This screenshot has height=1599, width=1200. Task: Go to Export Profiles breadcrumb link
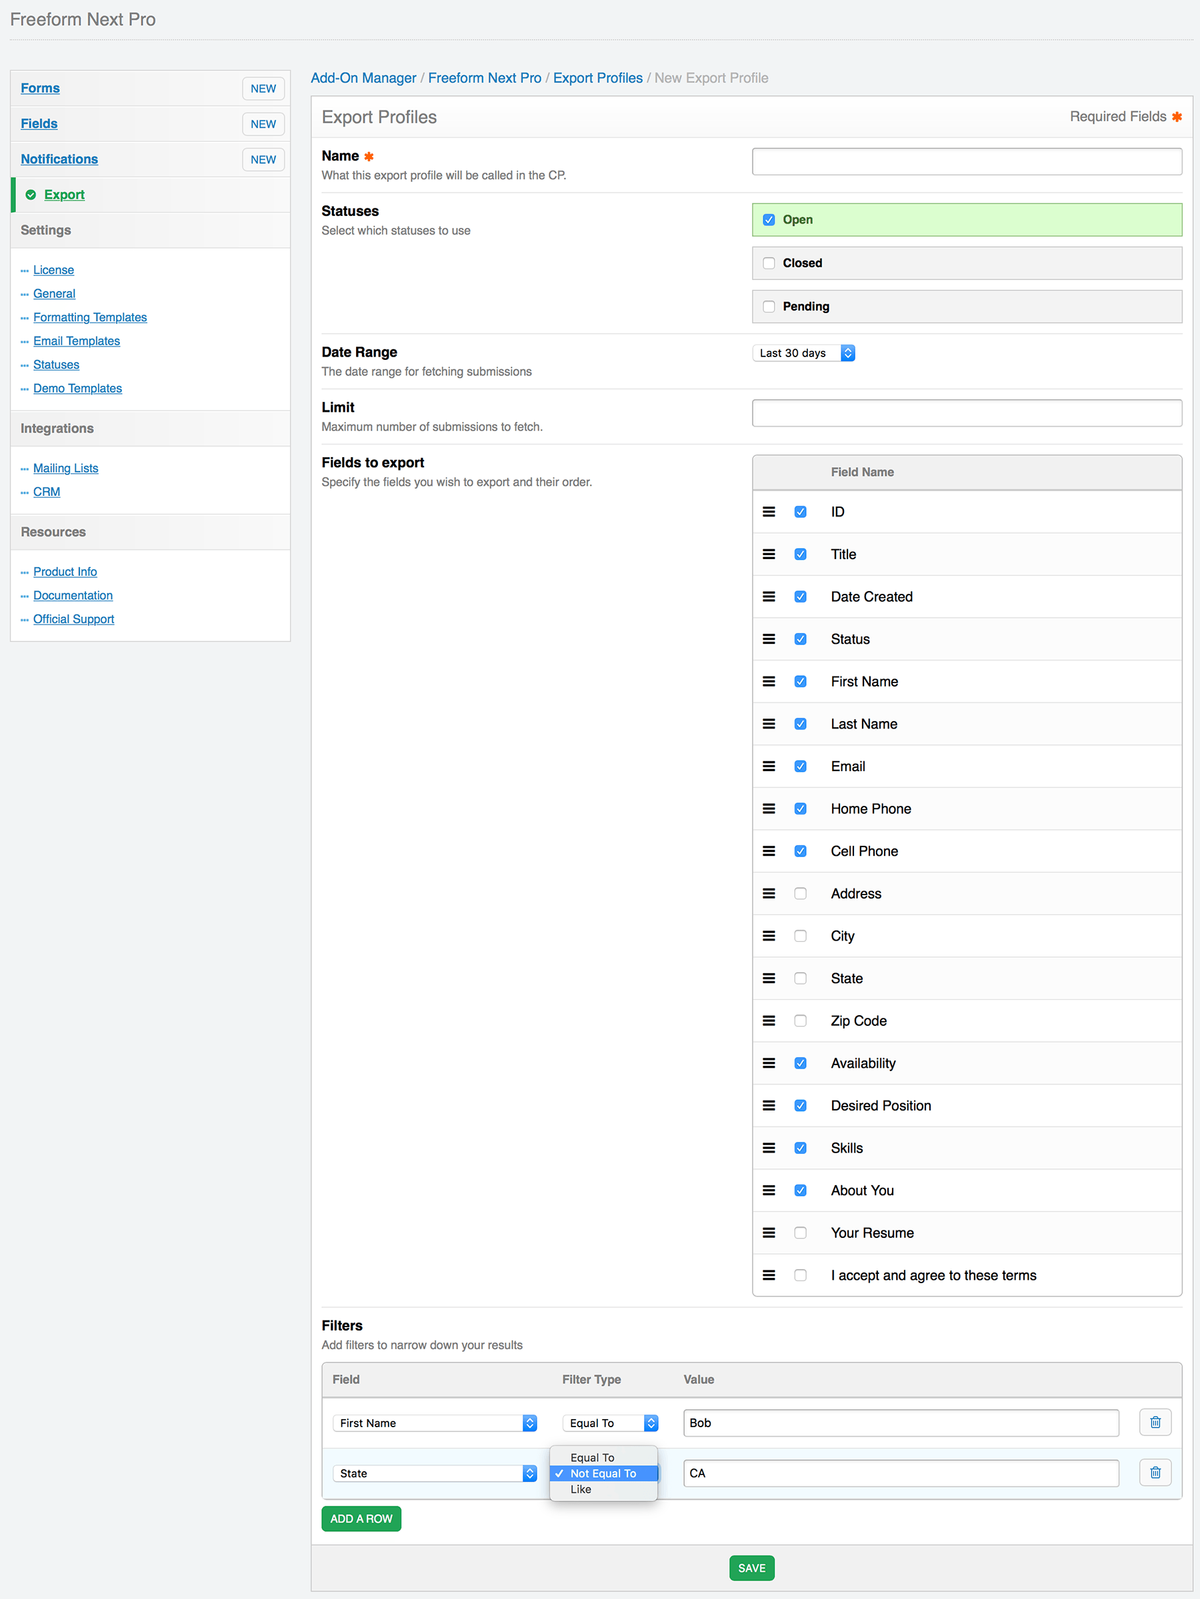598,78
